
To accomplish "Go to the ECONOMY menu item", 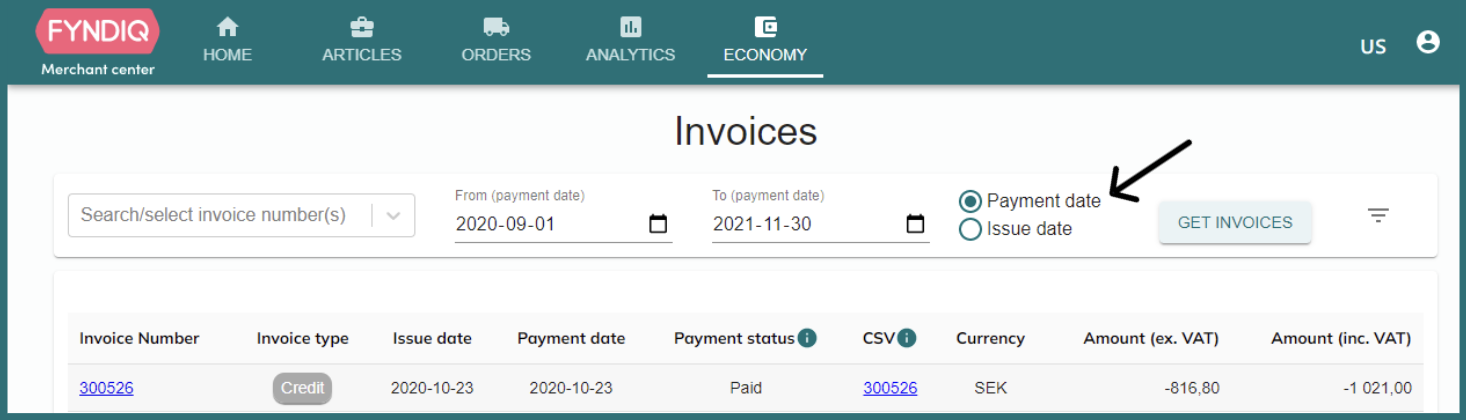I will pyautogui.click(x=765, y=55).
